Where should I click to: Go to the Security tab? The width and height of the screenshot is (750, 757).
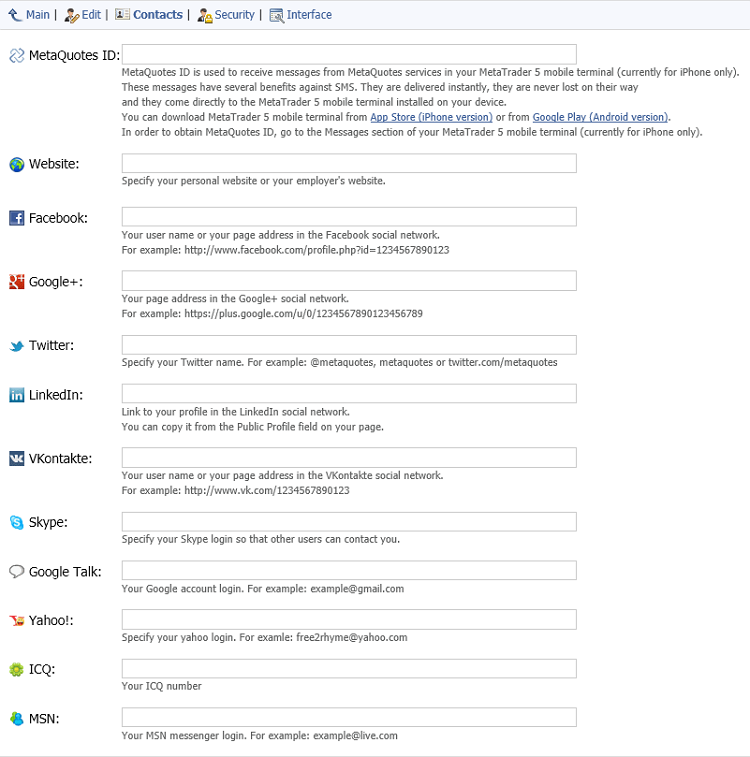[234, 15]
